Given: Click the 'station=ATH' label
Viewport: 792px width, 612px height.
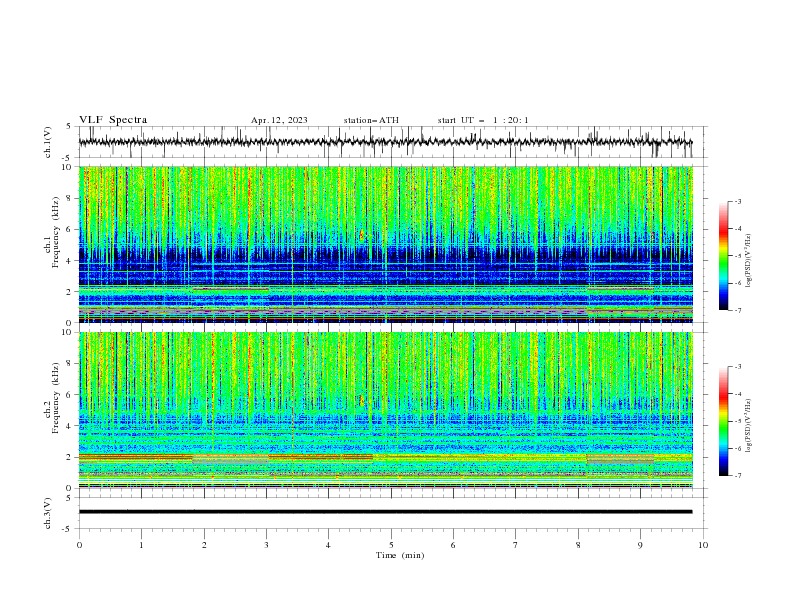Looking at the screenshot, I should [371, 120].
